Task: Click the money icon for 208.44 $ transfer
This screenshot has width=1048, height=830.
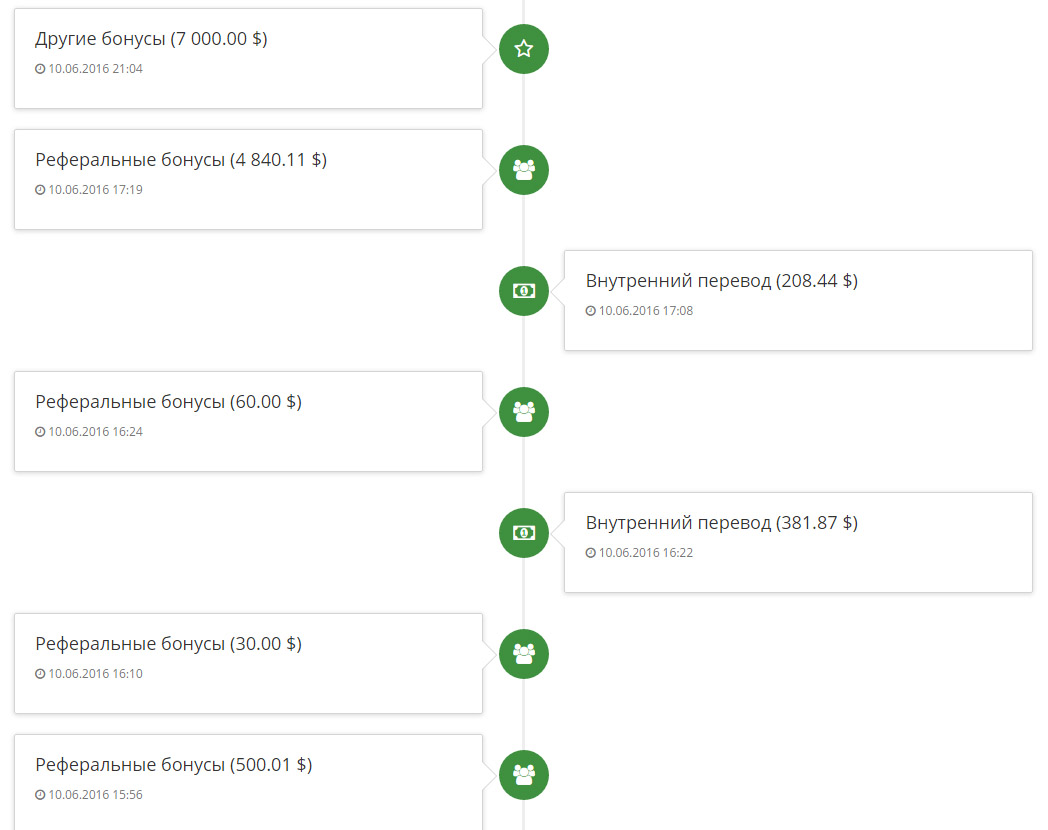Action: [524, 291]
